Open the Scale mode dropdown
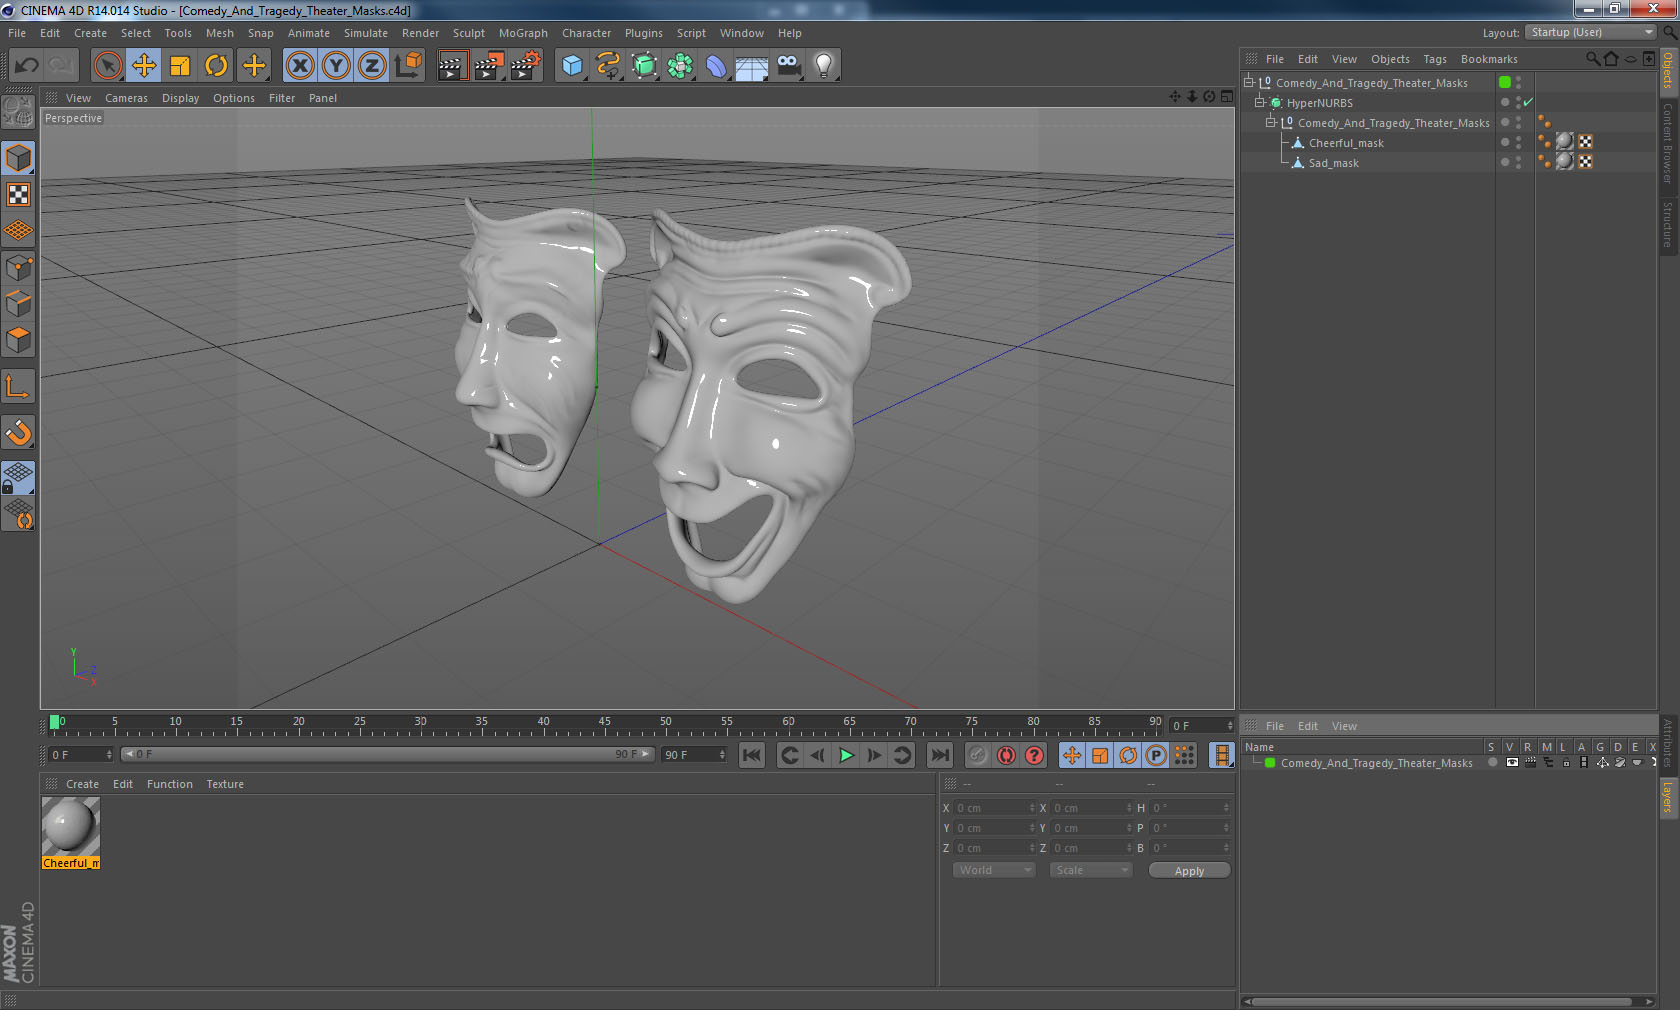Screen dimensions: 1680x1010 tap(1090, 870)
